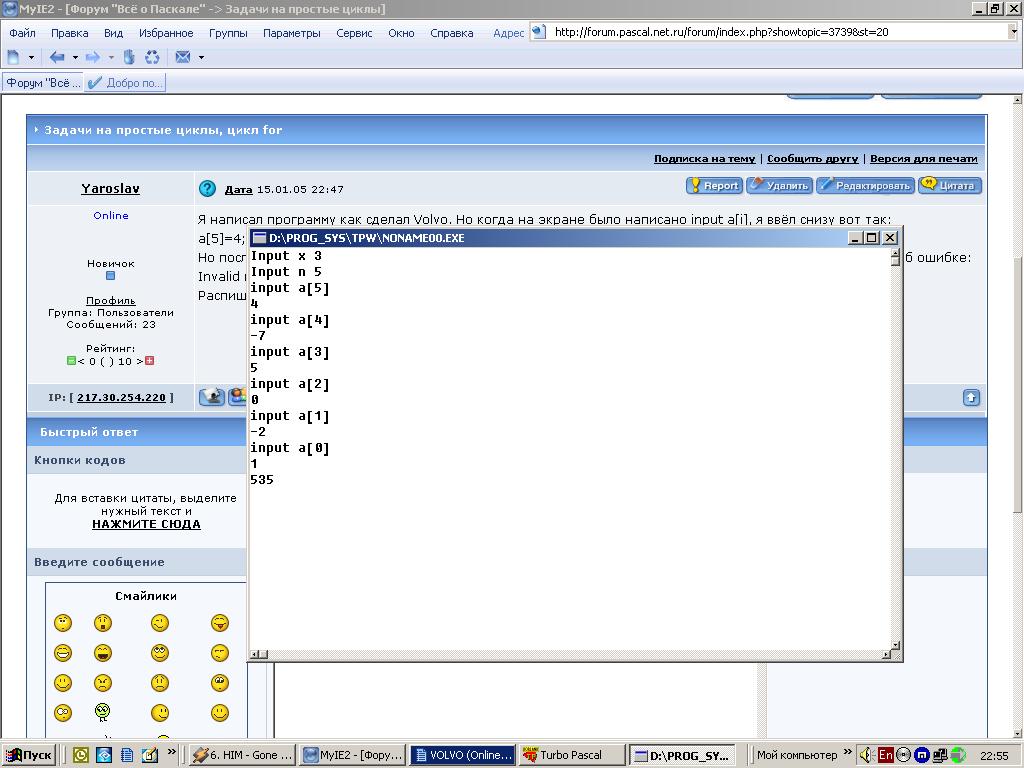The image size is (1024, 768).
Task: Expand the Back button history dropdown
Action: [75, 57]
